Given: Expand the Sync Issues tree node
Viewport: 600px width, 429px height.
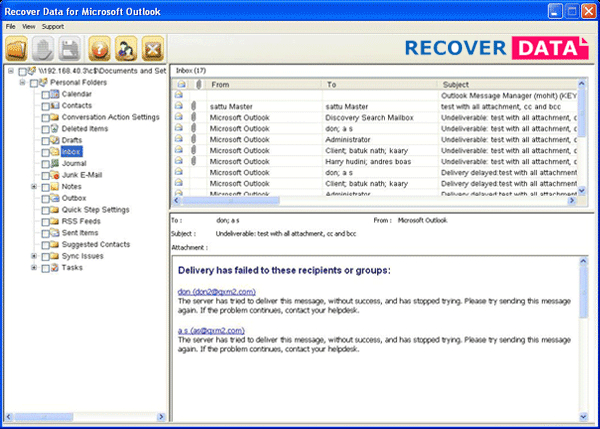Looking at the screenshot, I should [x=34, y=256].
